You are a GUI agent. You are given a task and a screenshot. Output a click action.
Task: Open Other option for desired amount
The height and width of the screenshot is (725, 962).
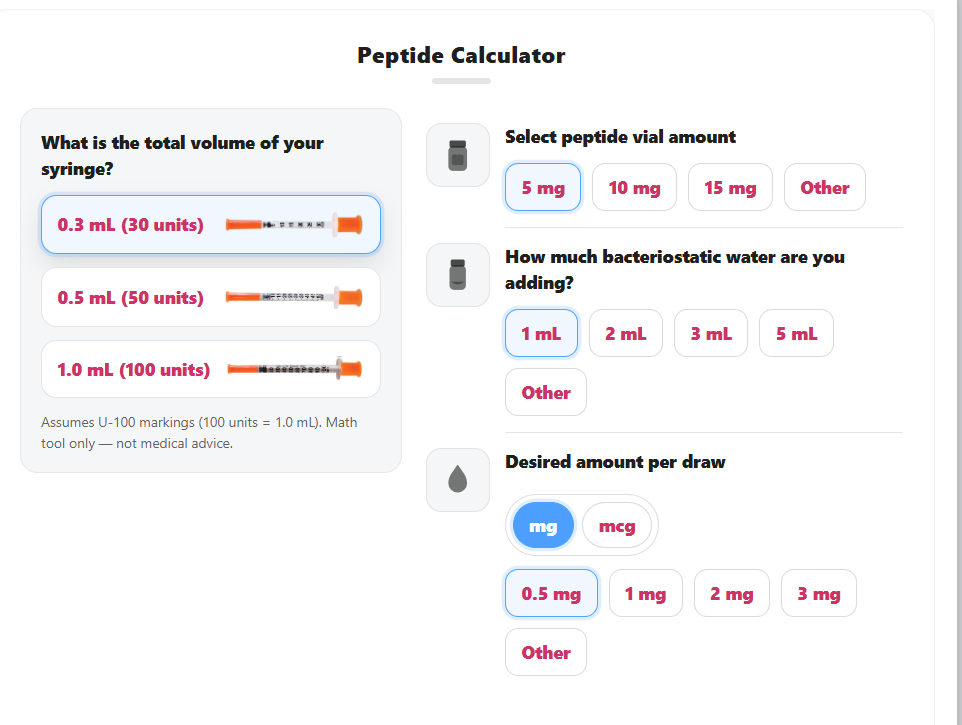tap(545, 652)
